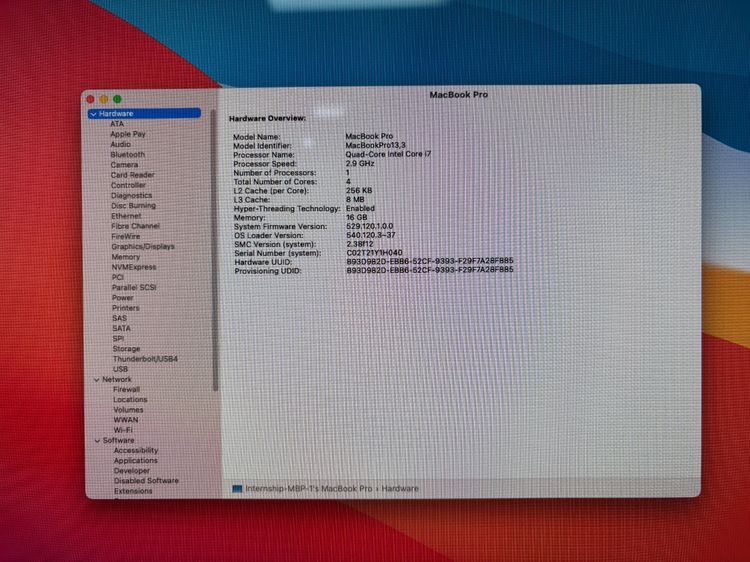Click System Firmware Version value 529.120.1.0.0
The width and height of the screenshot is (750, 562).
tap(370, 226)
